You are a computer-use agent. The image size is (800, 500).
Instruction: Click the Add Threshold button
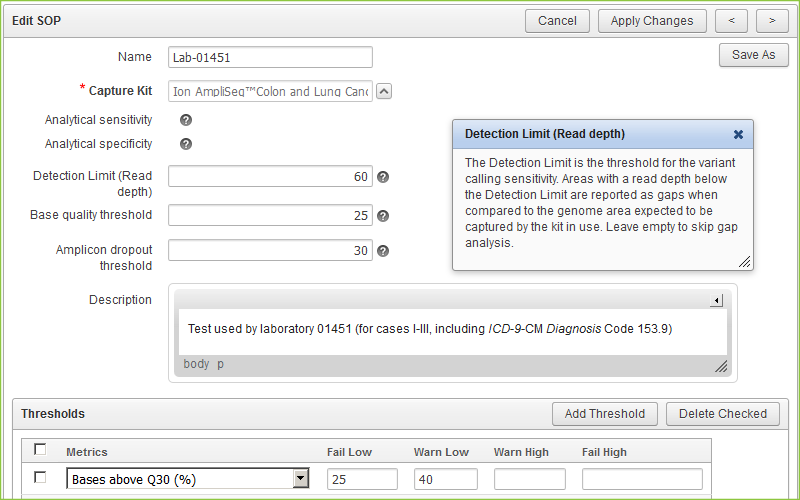coord(605,414)
